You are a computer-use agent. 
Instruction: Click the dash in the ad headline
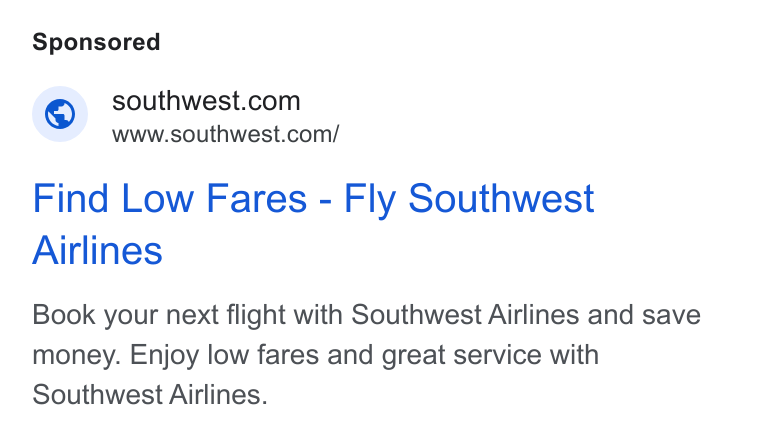[325, 201]
